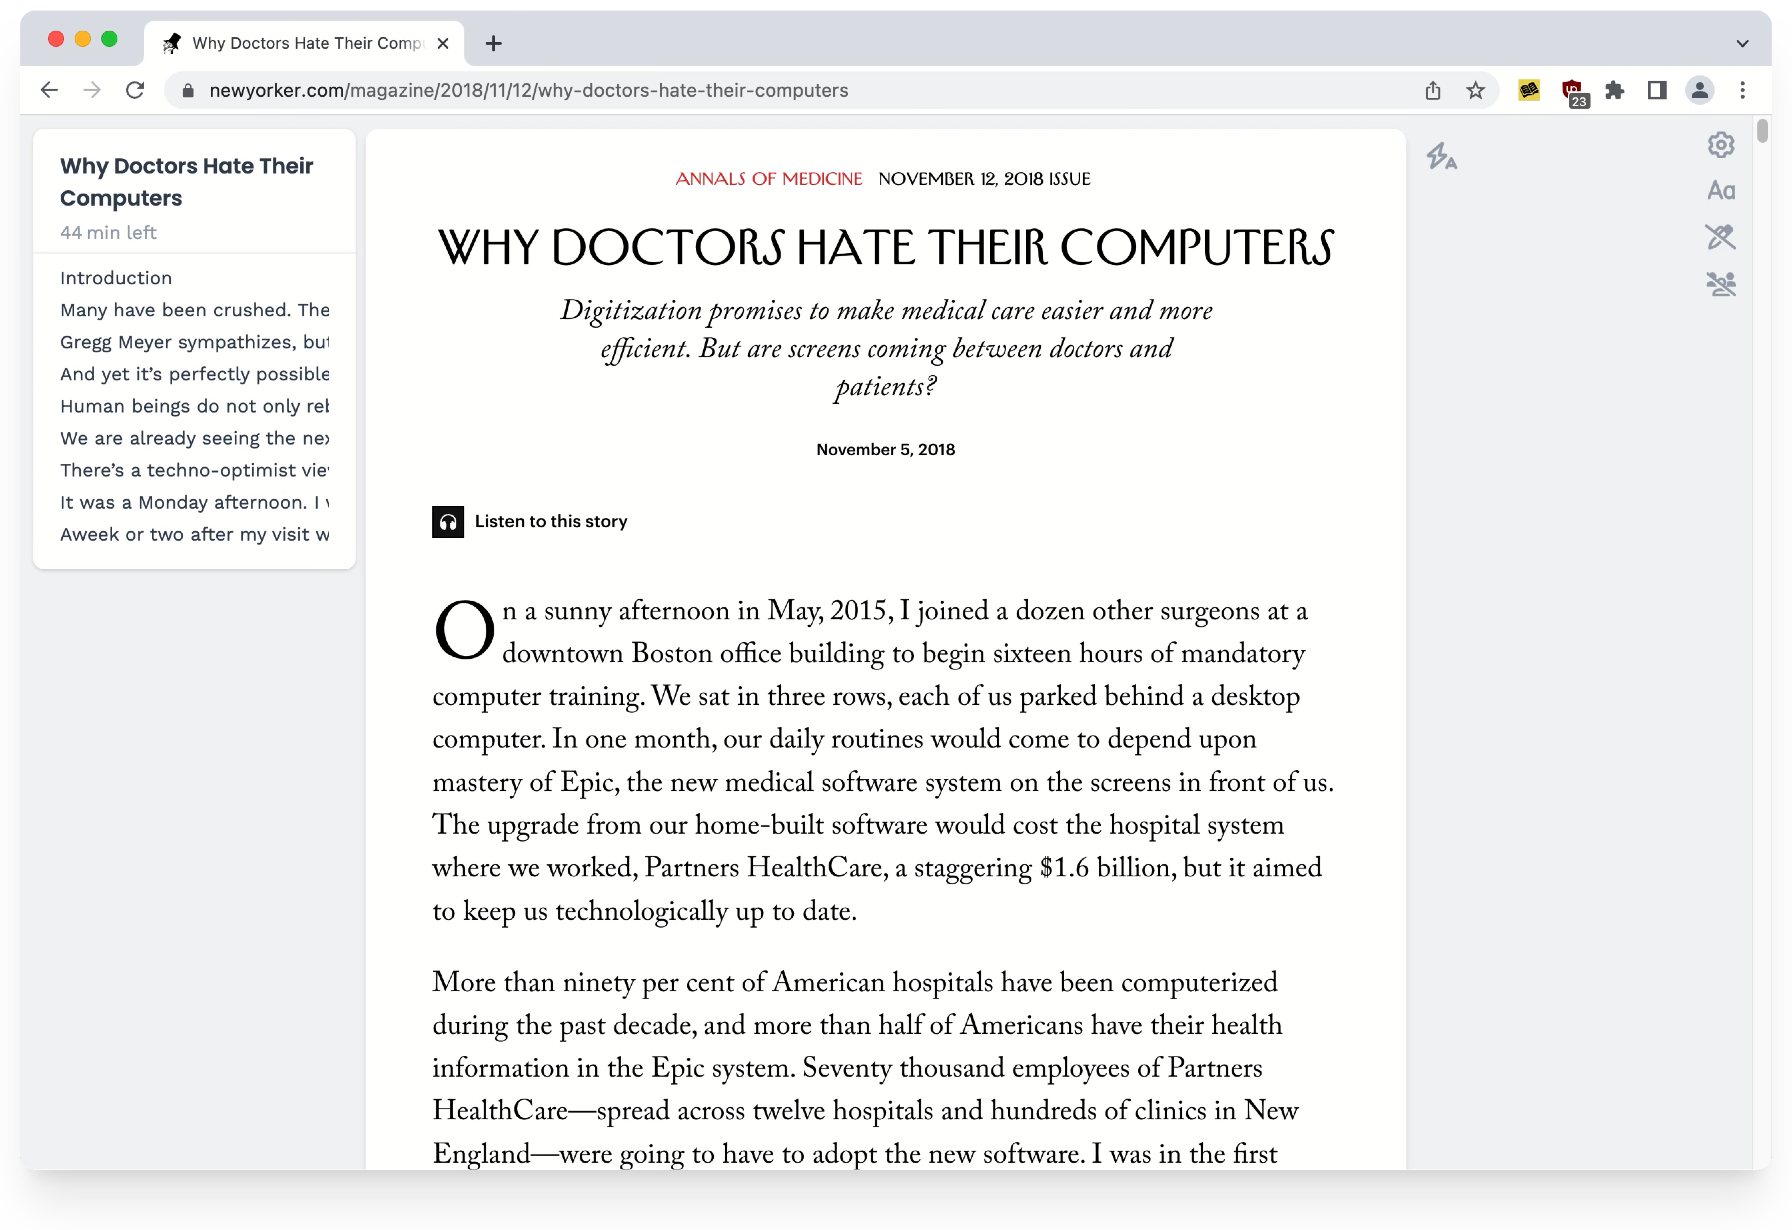Open the reader settings gear icon

tap(1720, 145)
